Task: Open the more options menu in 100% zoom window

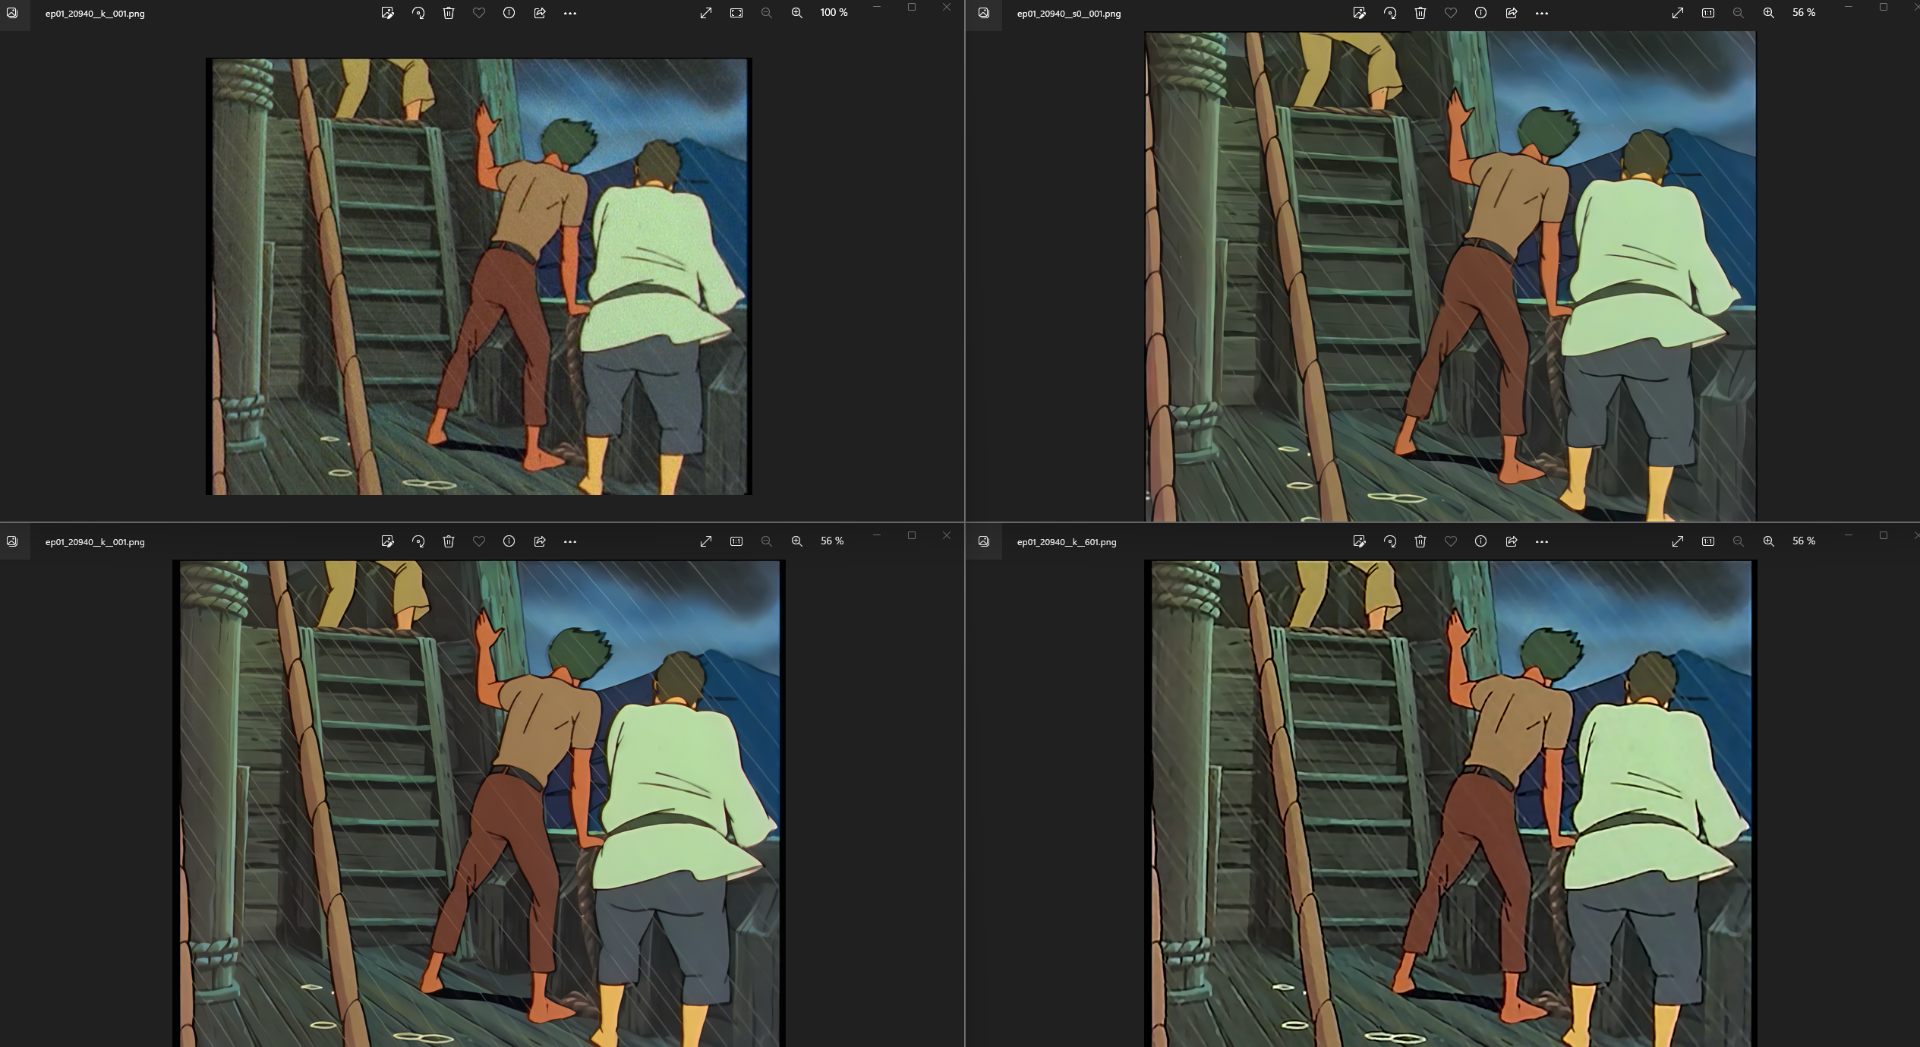Action: click(x=570, y=13)
